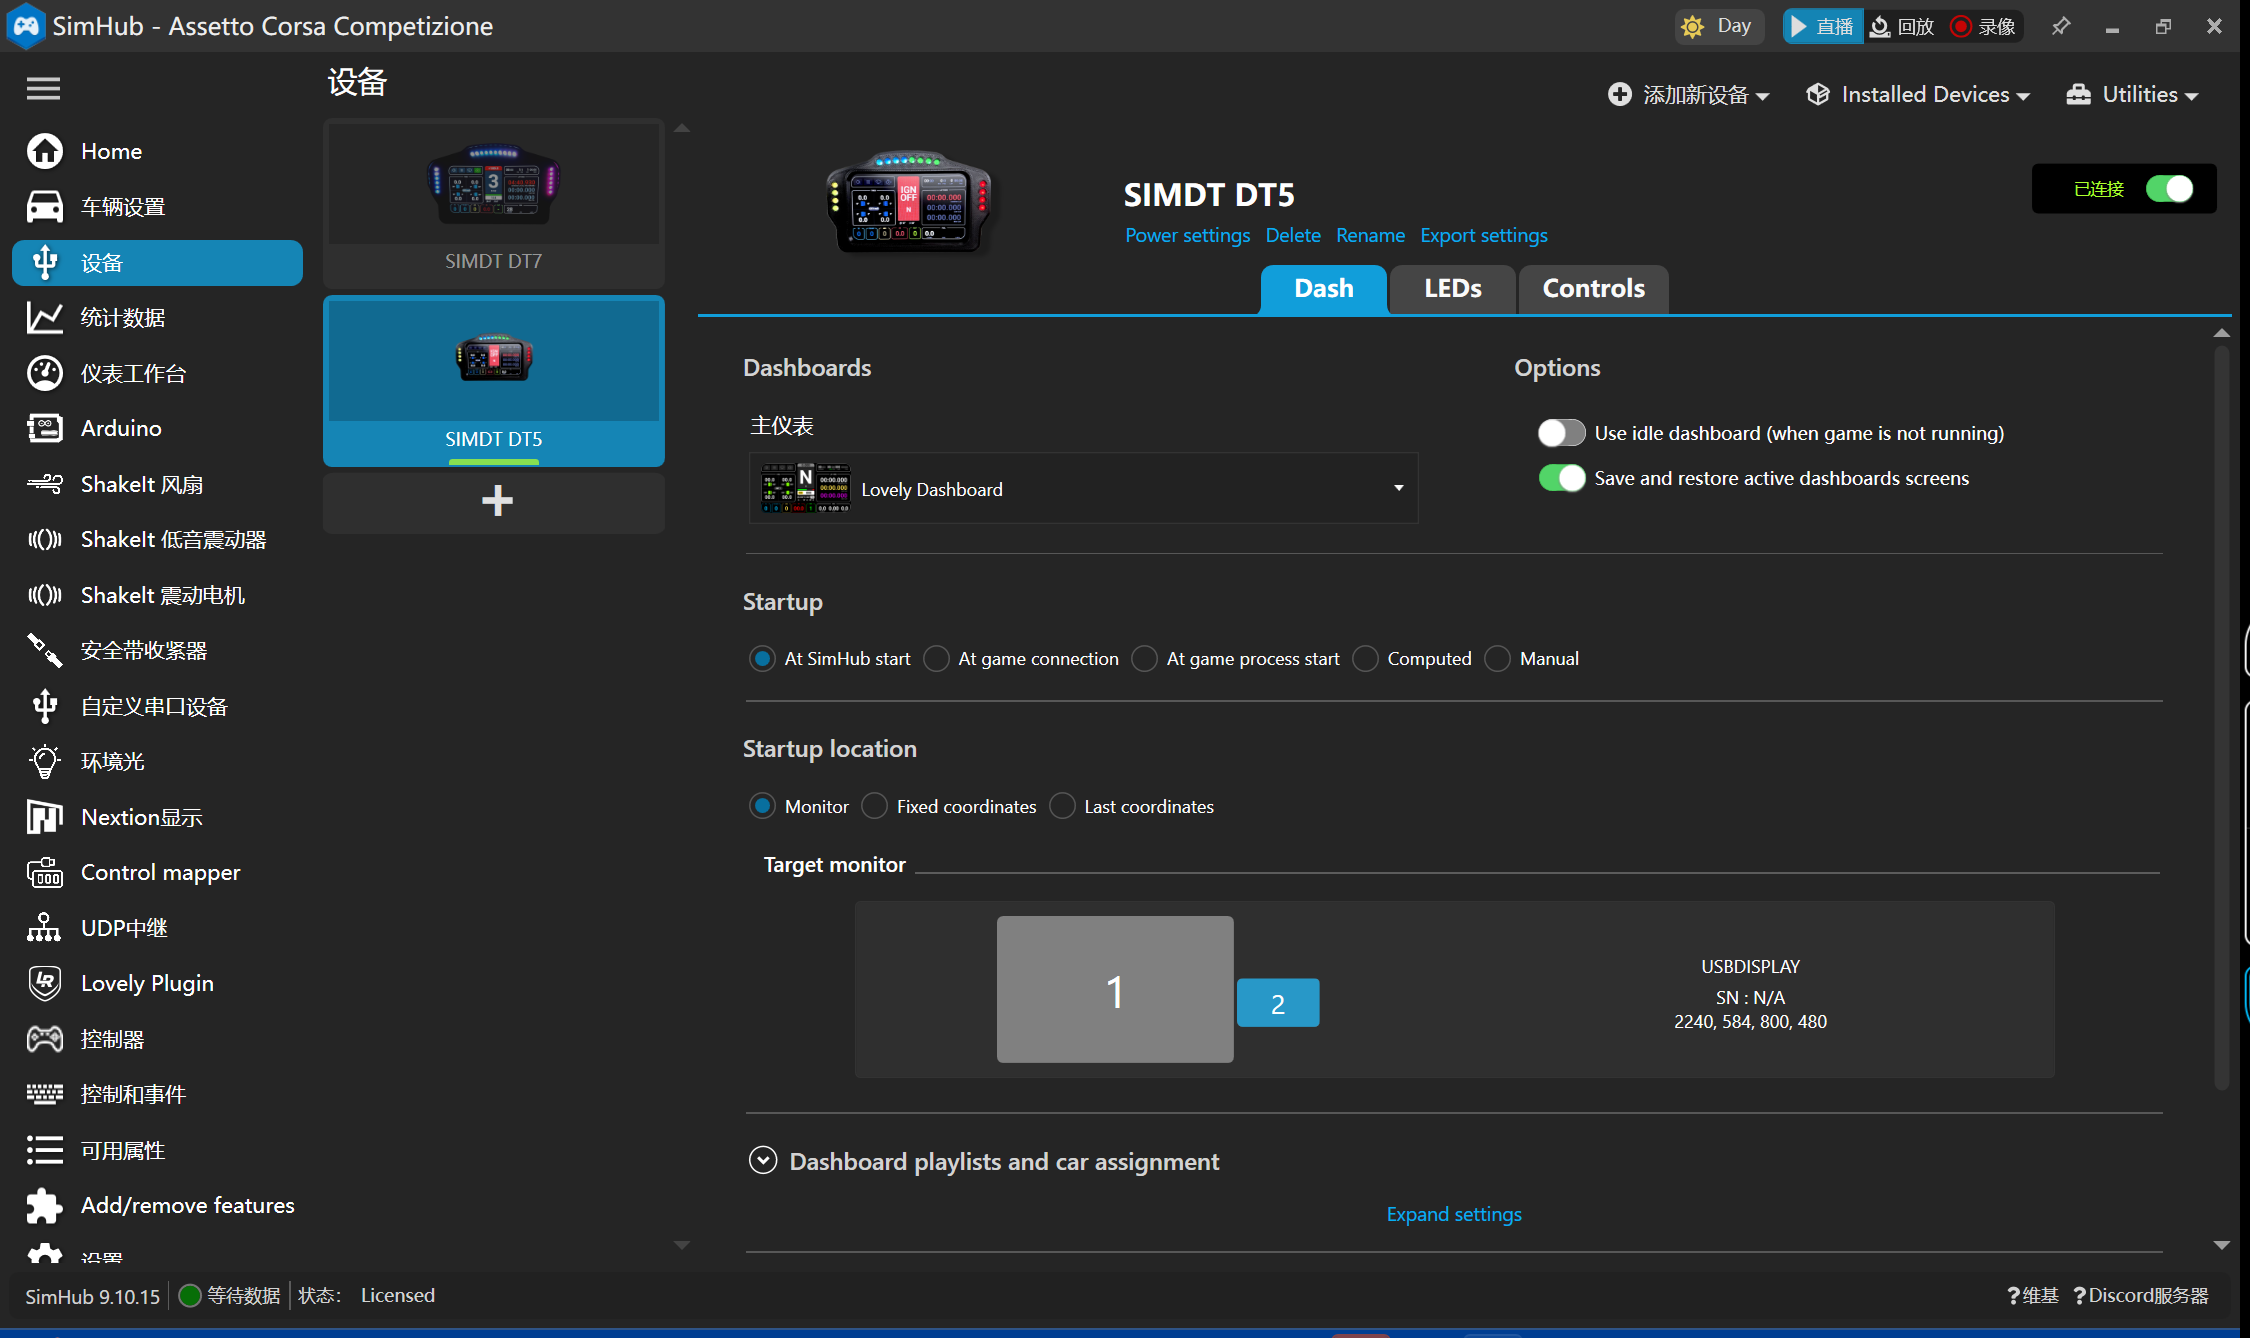Select monitor 1 as target

click(1115, 990)
